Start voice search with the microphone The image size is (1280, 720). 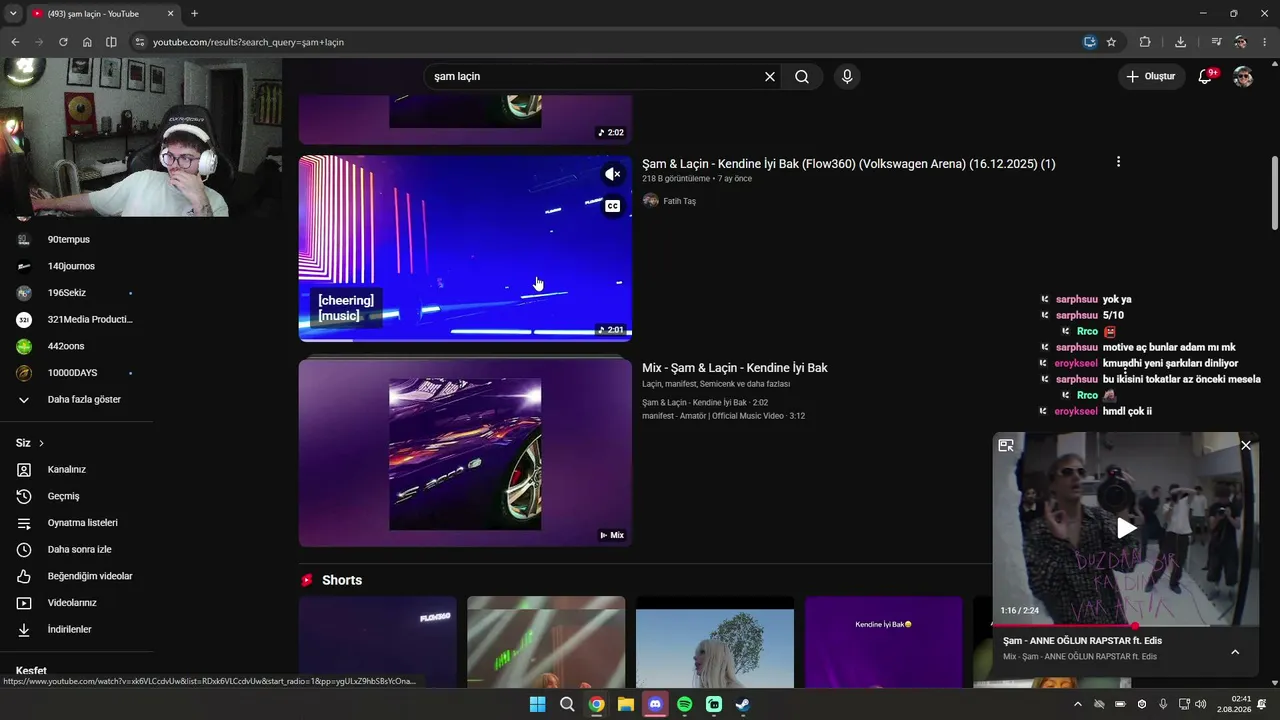(847, 77)
